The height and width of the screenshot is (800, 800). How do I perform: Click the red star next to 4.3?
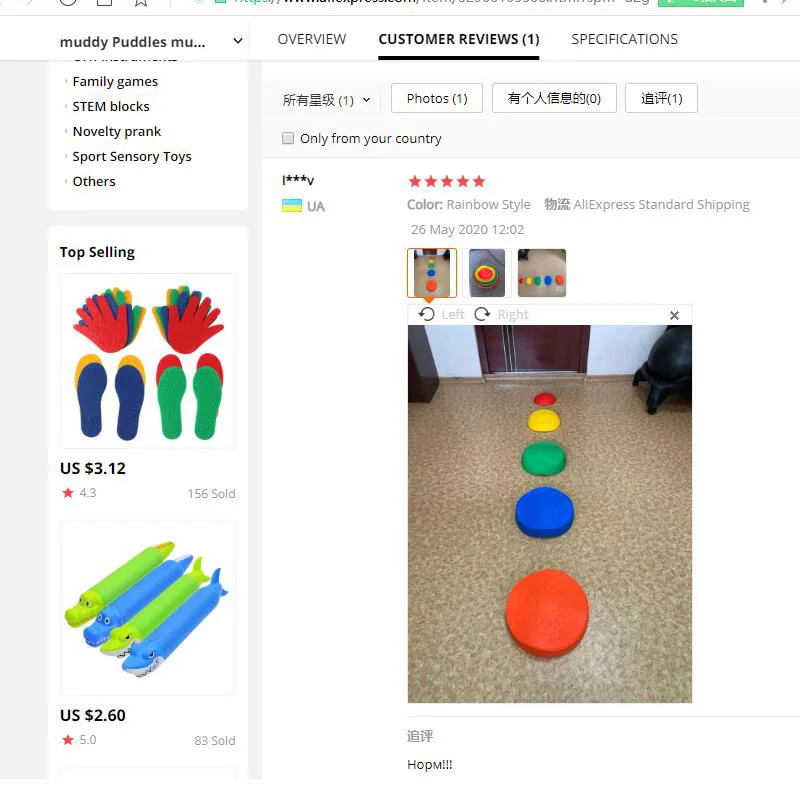point(68,493)
